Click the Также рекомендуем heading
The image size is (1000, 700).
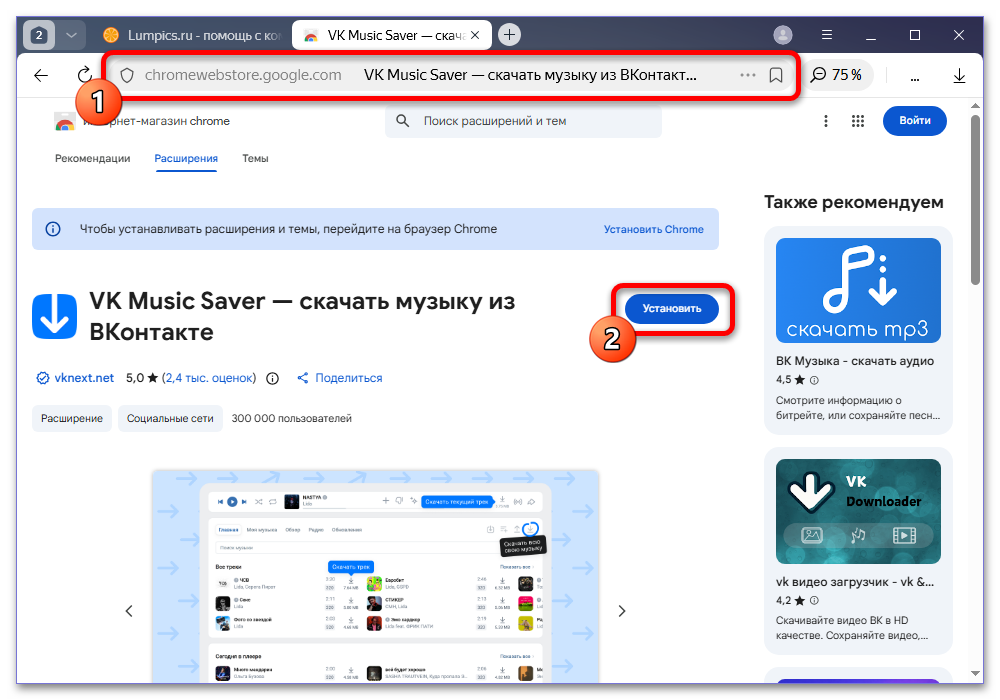click(x=853, y=202)
